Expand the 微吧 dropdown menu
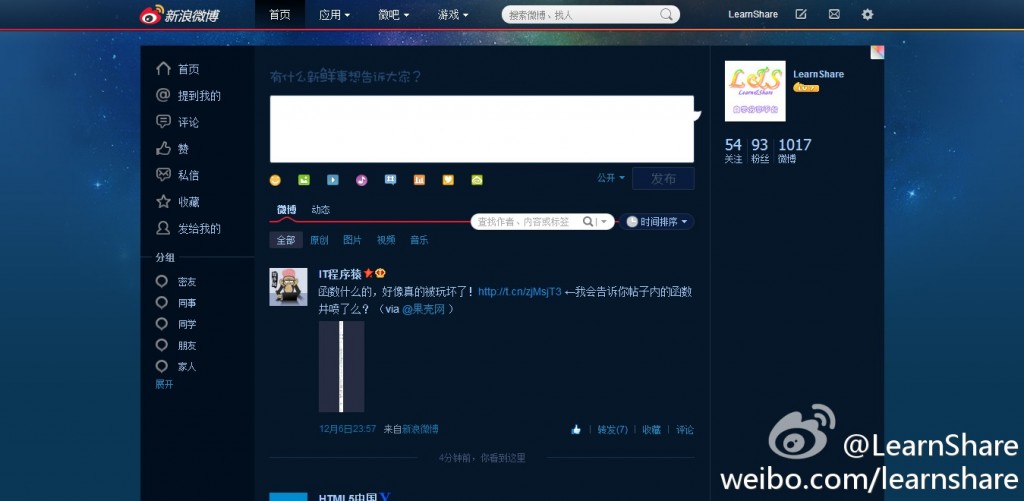Viewport: 1024px width, 501px height. [x=393, y=14]
